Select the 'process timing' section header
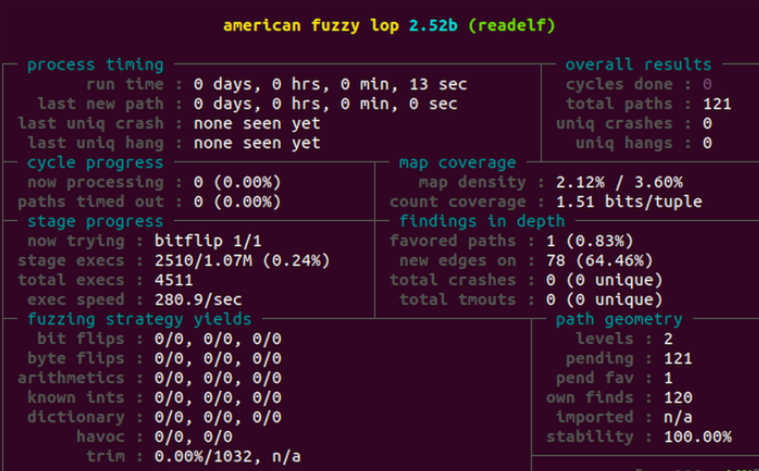This screenshot has height=471, width=759. tap(95, 65)
